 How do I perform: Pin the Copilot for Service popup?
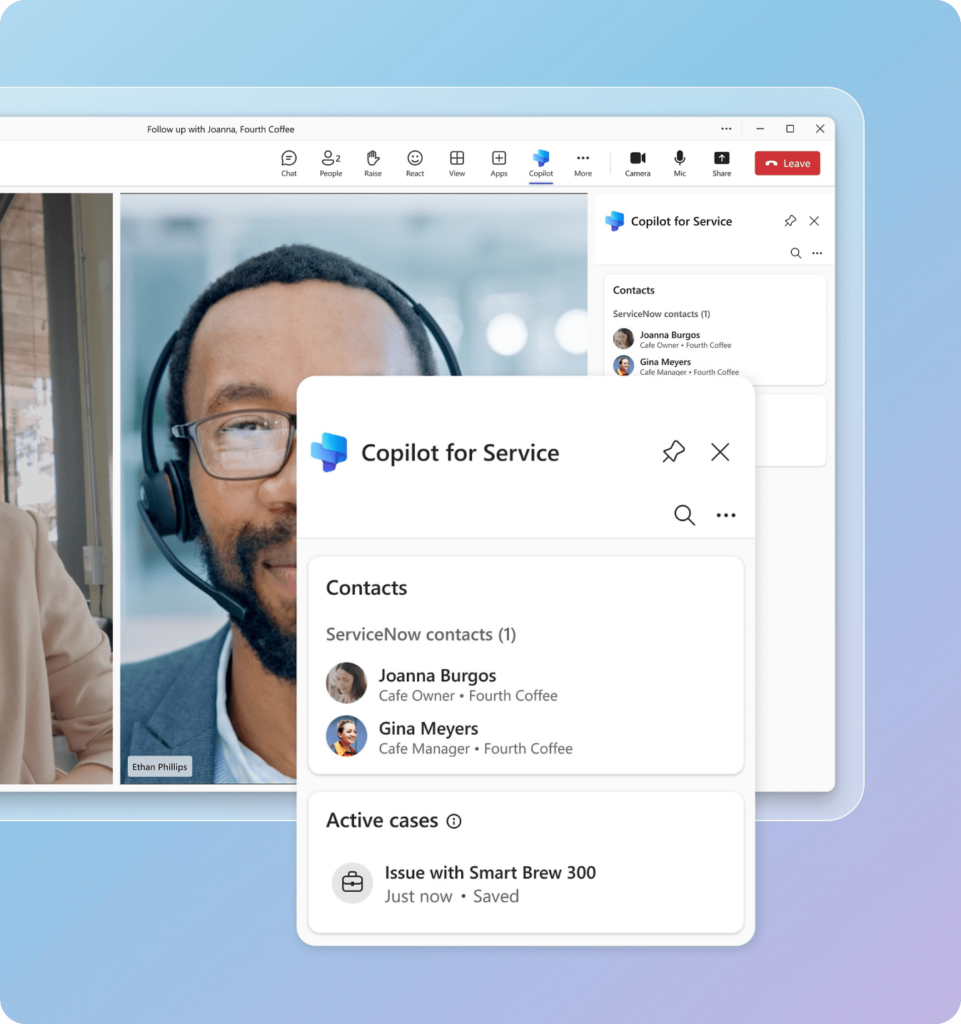[x=672, y=452]
